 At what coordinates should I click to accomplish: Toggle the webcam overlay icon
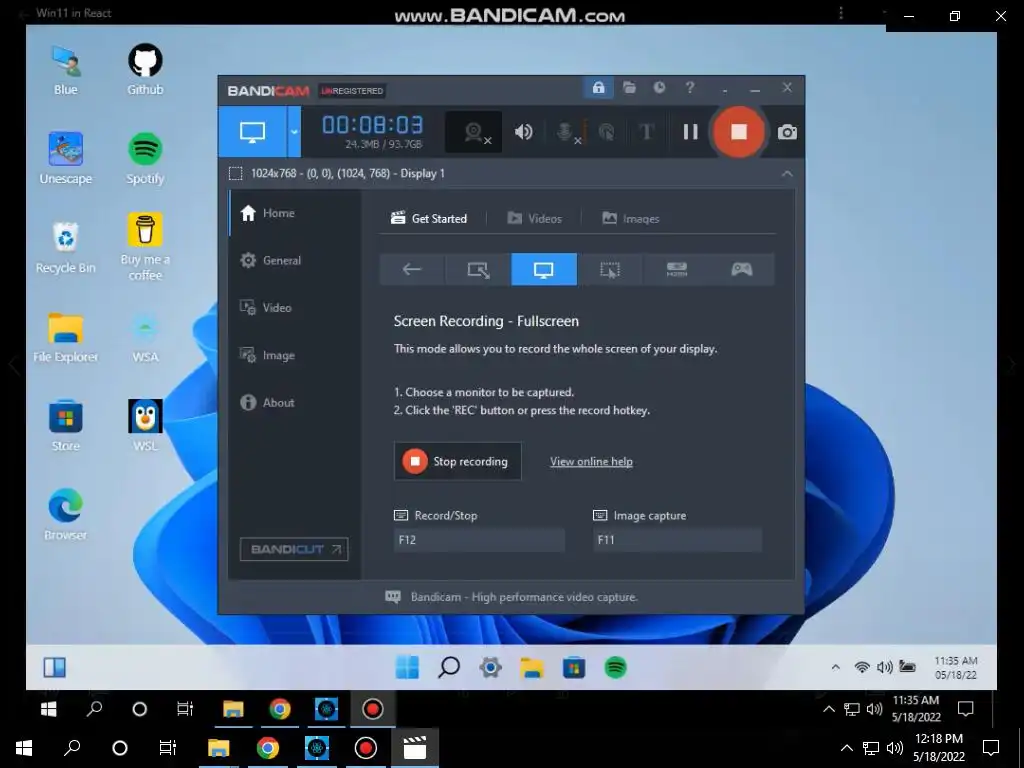(x=474, y=133)
